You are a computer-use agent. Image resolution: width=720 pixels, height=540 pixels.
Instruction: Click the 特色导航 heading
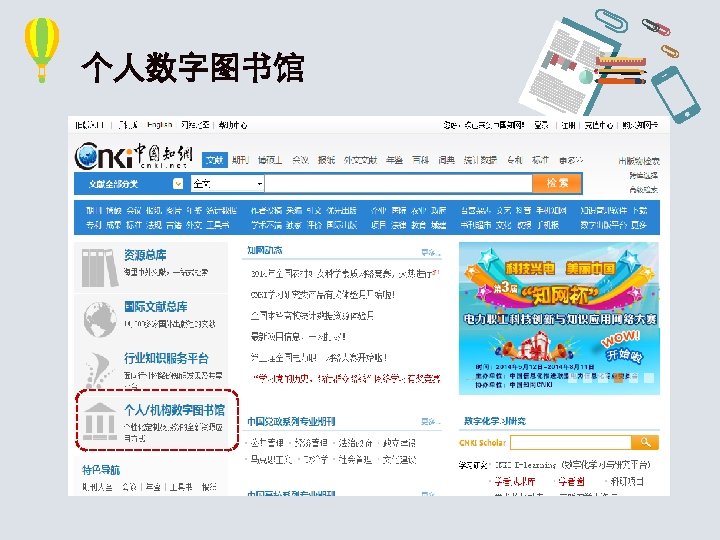[x=101, y=470]
